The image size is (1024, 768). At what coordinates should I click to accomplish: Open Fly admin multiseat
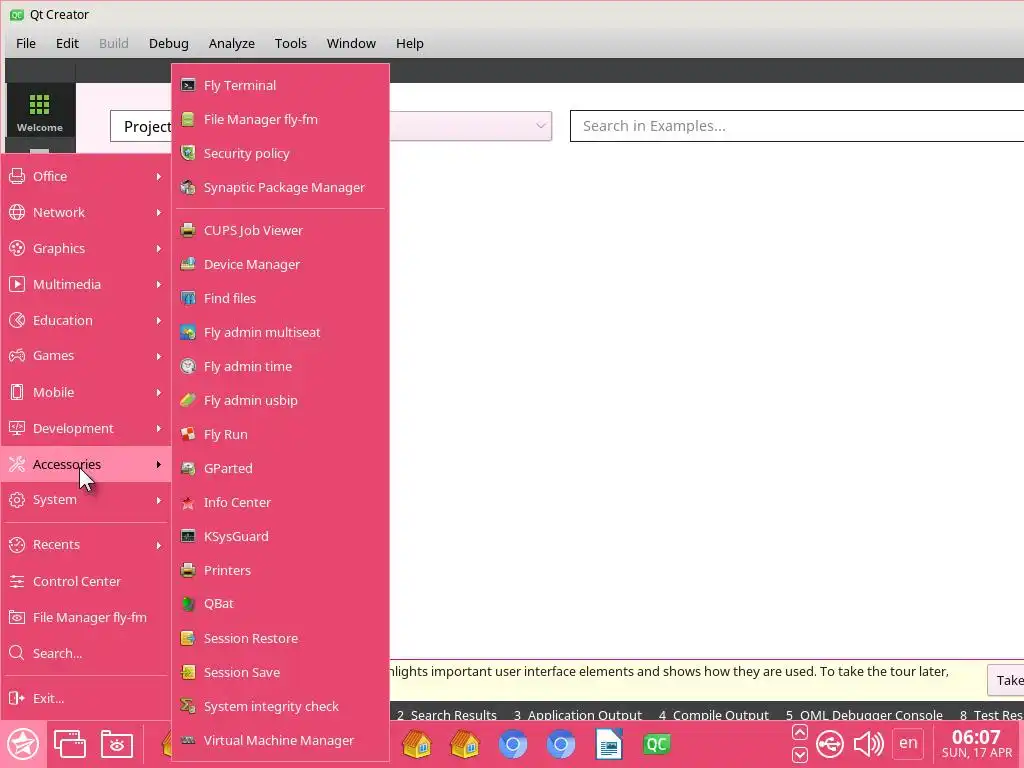[280, 332]
